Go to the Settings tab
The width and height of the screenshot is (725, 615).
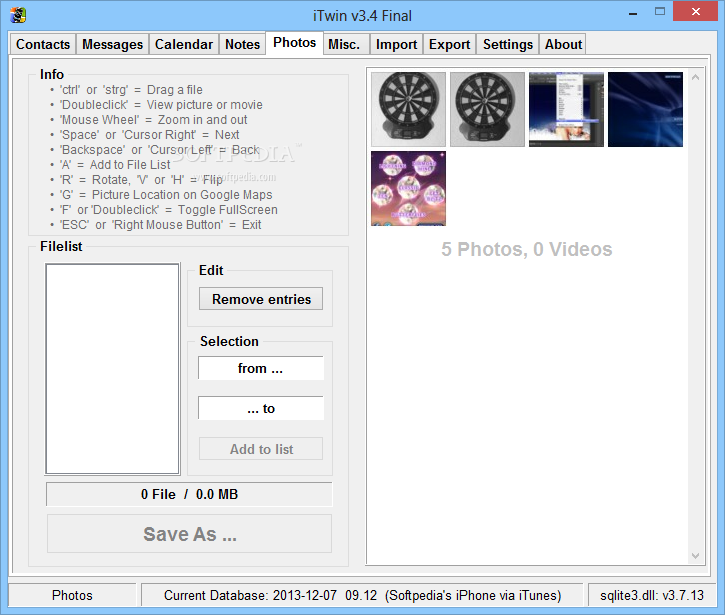(508, 44)
